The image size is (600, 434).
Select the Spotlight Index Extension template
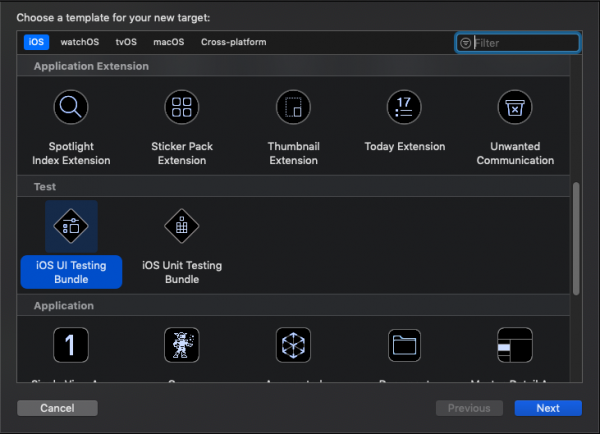point(71,108)
